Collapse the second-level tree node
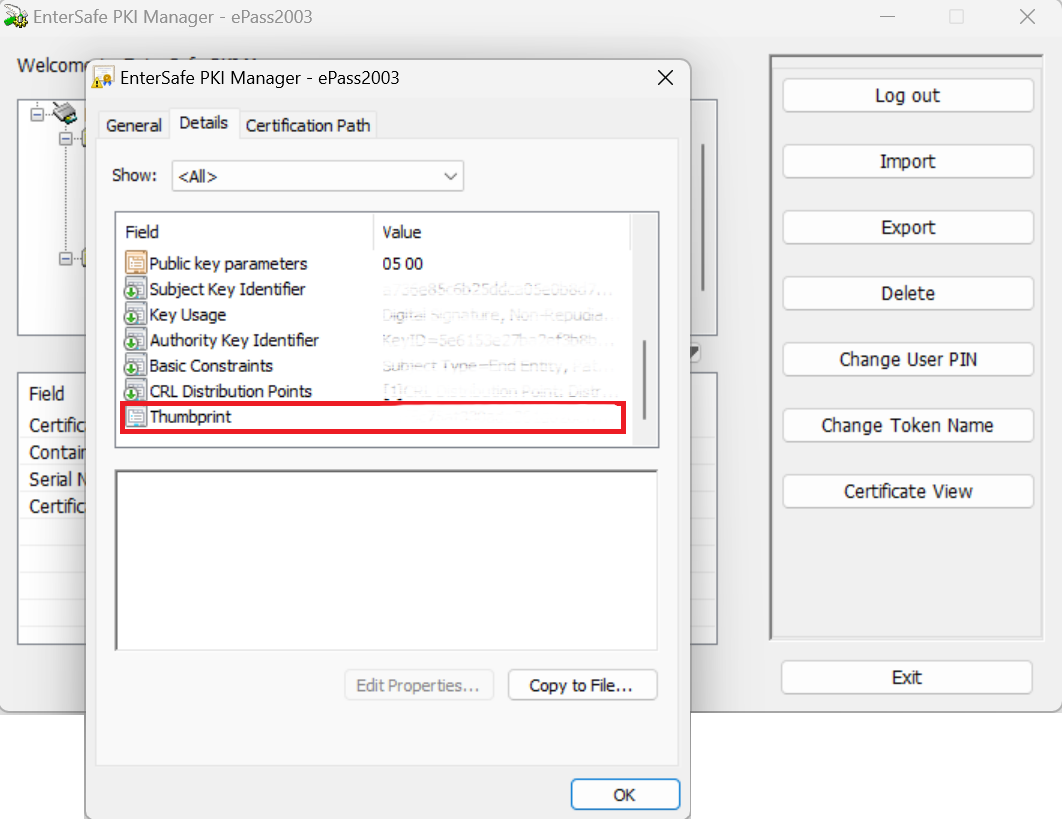The height and width of the screenshot is (819, 1062). (x=65, y=139)
